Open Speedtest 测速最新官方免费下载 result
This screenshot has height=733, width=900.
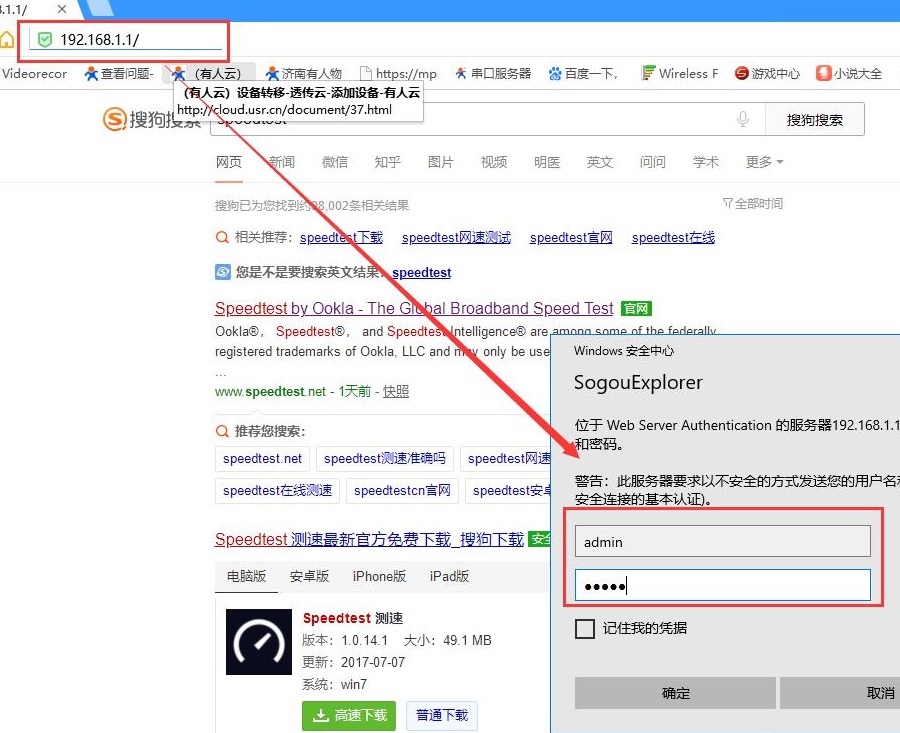click(x=369, y=540)
